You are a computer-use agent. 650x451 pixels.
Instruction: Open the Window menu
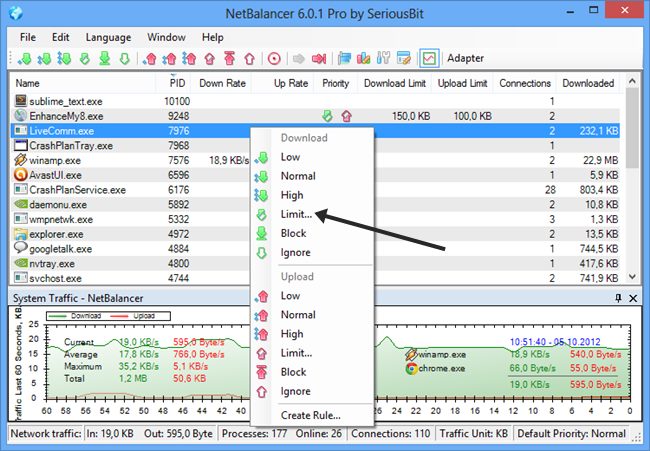pos(166,37)
